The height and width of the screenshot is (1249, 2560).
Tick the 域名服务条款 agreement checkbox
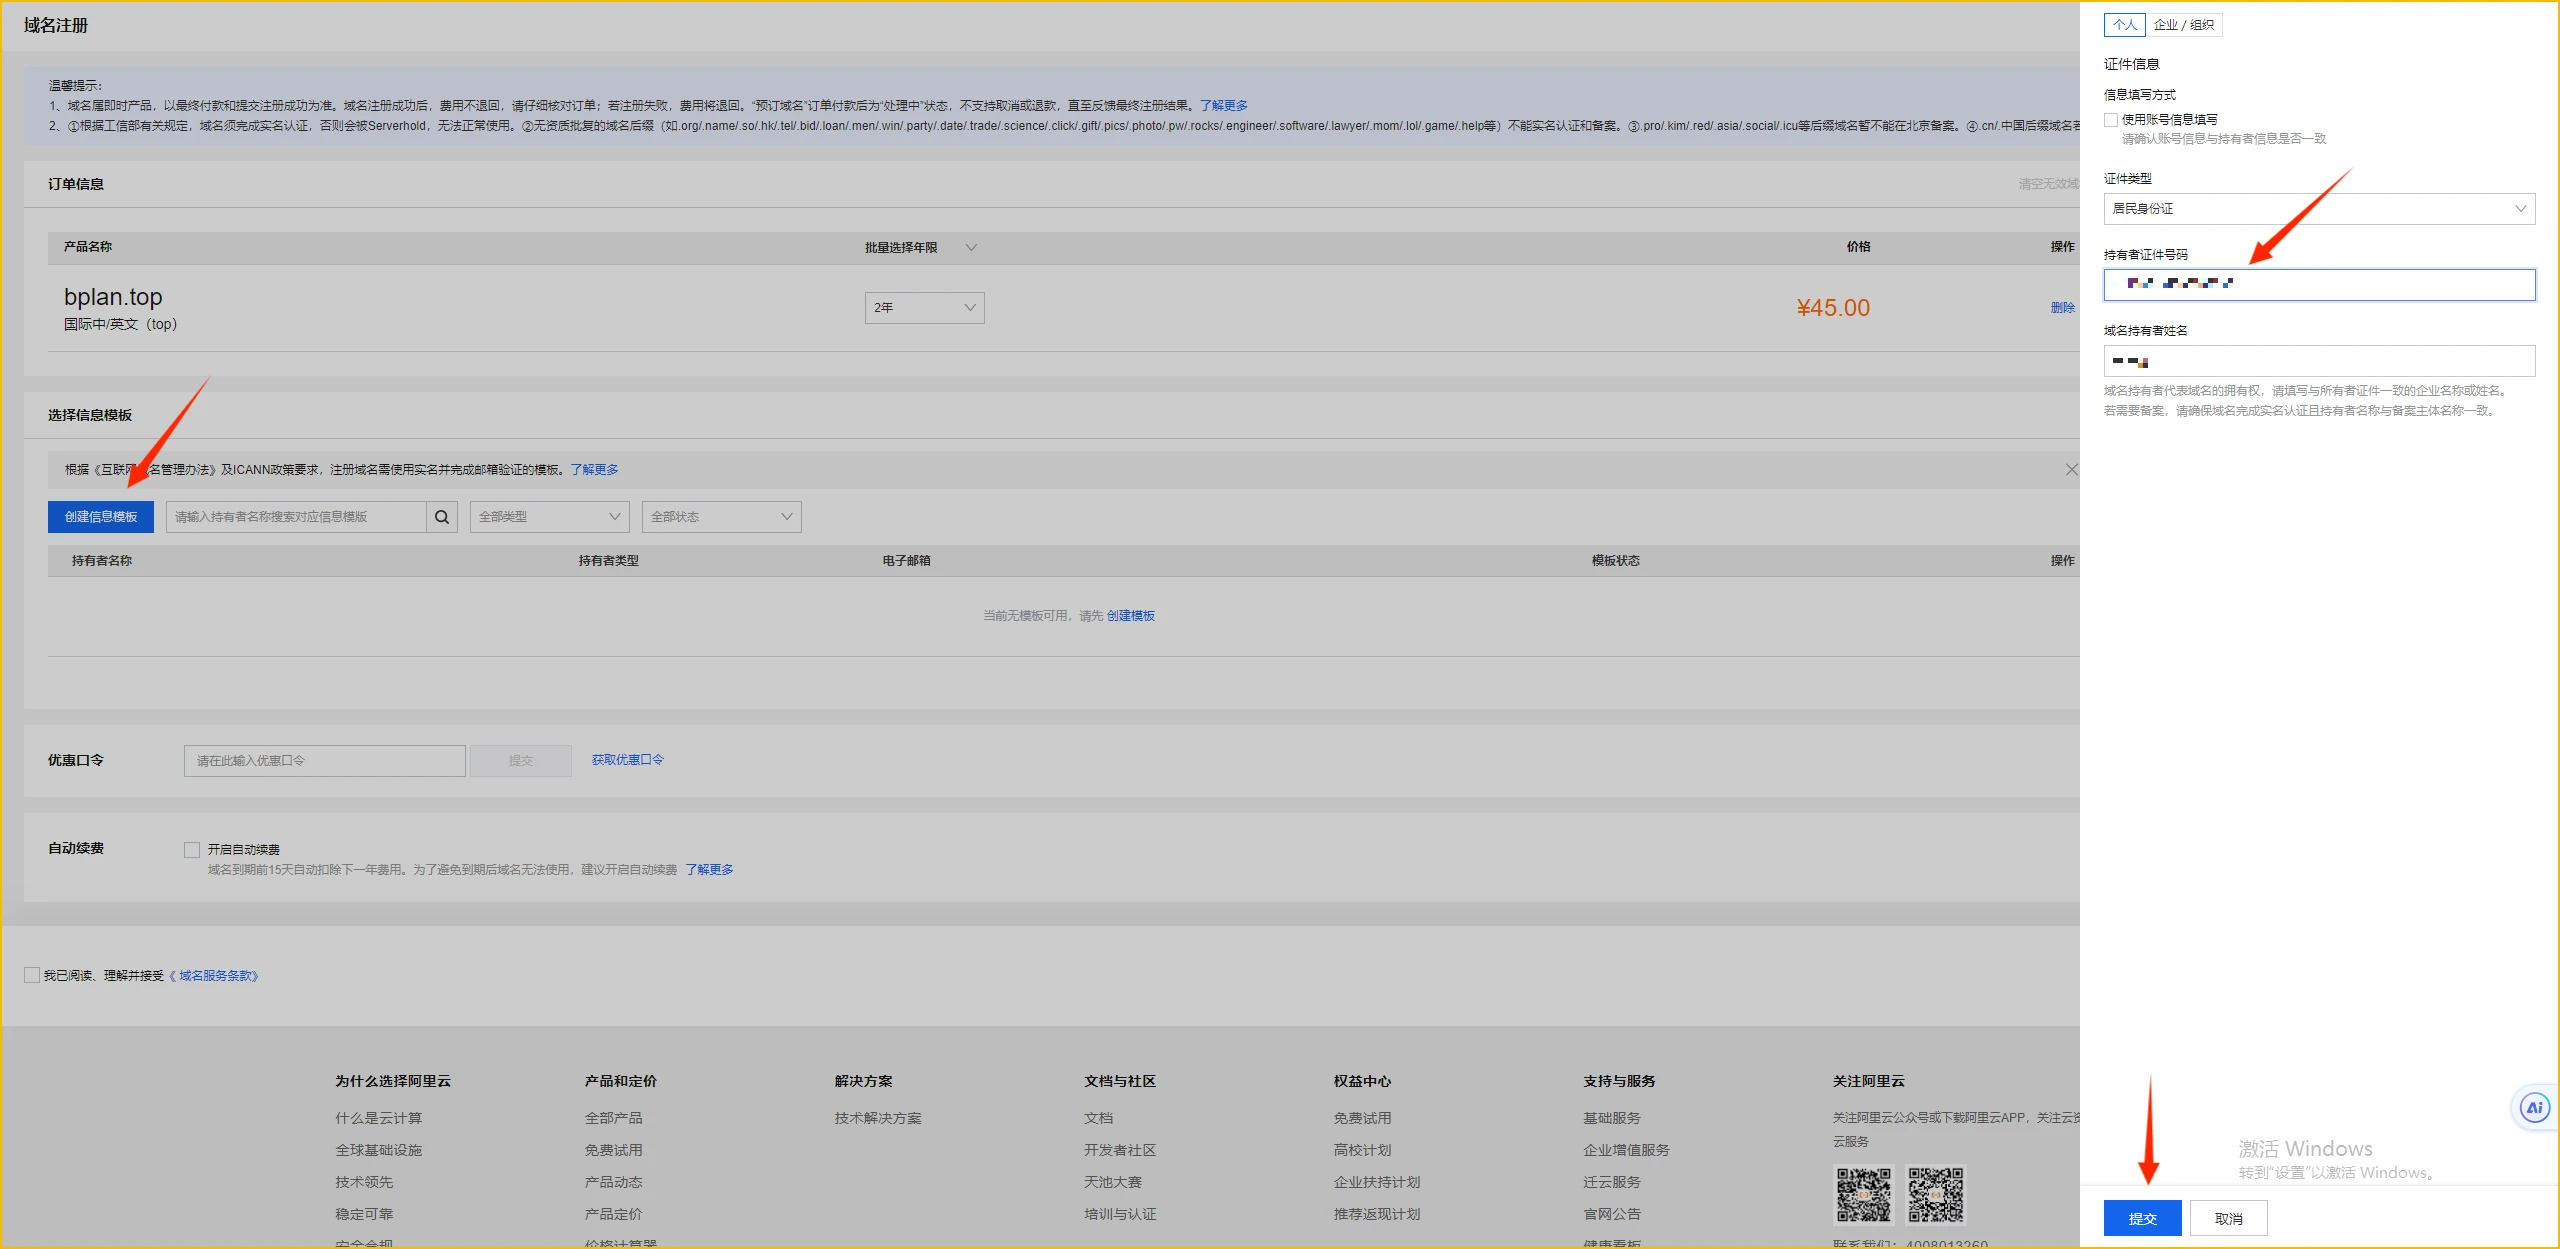pyautogui.click(x=32, y=975)
